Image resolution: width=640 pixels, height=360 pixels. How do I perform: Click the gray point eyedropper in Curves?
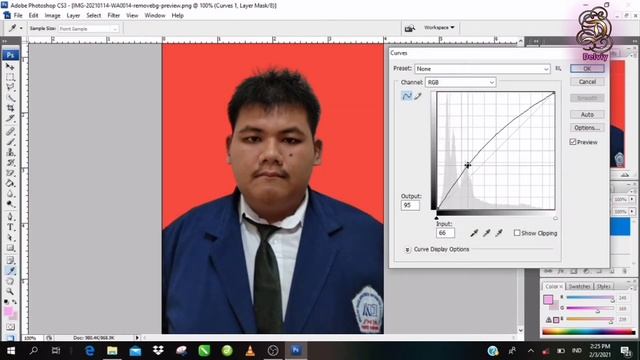pos(487,233)
